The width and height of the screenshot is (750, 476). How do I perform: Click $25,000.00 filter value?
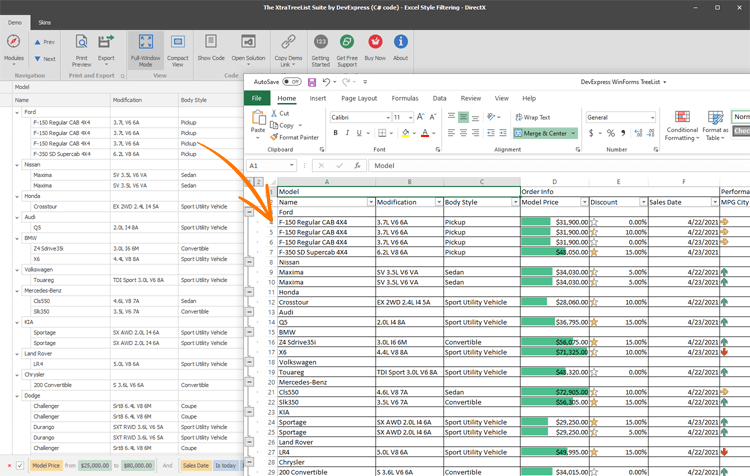(95, 465)
